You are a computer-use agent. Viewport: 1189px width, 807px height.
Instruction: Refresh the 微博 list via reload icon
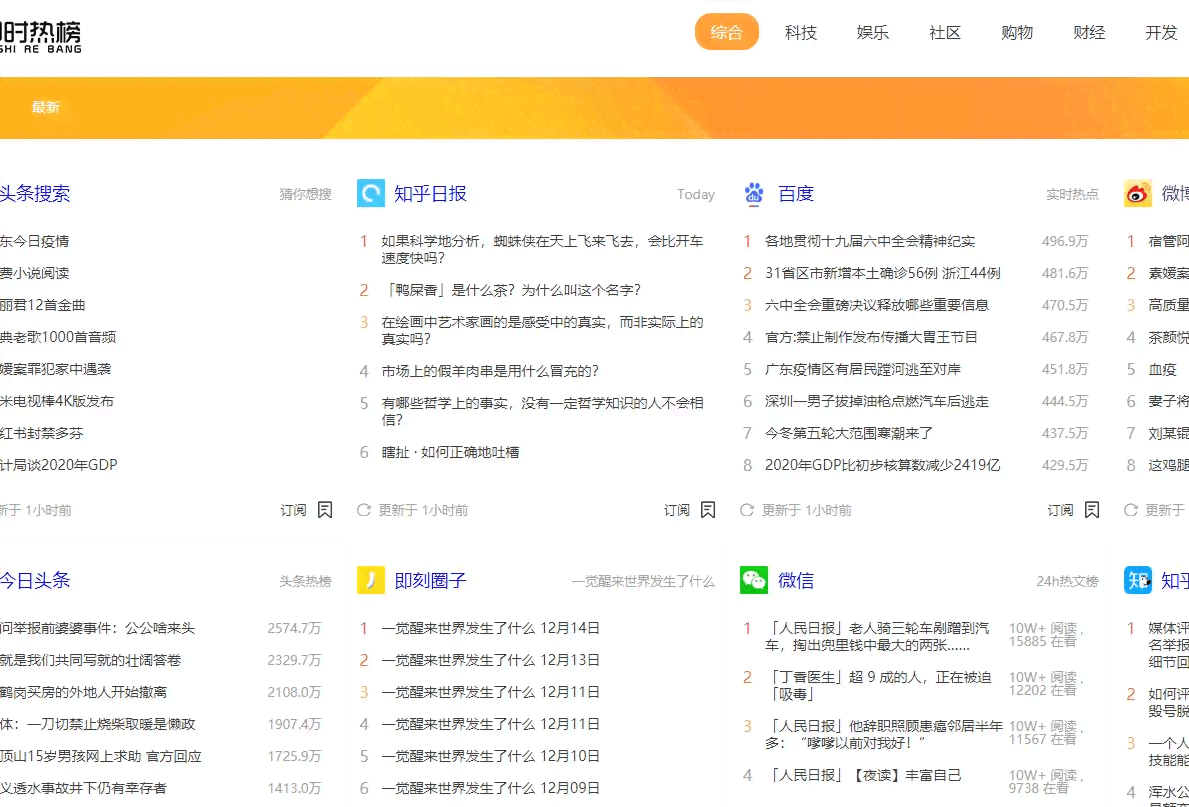[x=1131, y=510]
